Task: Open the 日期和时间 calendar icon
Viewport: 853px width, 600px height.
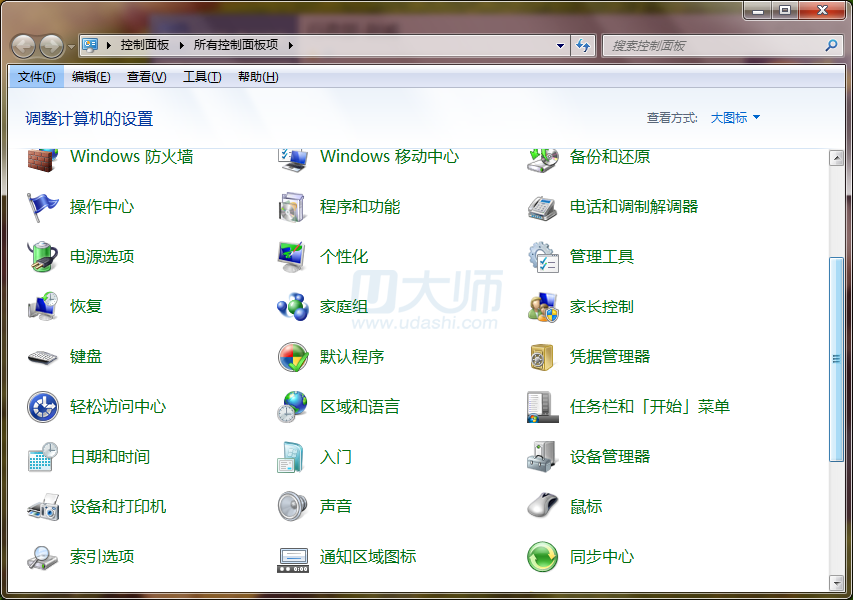Action: tap(42, 457)
